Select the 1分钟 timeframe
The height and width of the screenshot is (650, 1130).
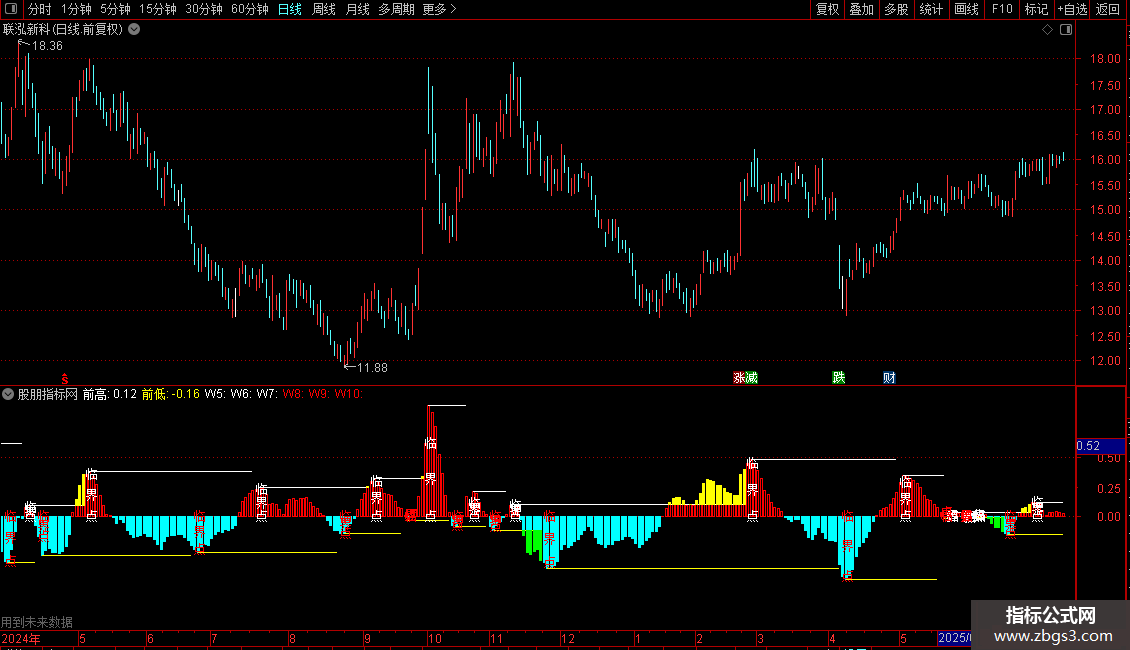click(x=76, y=9)
